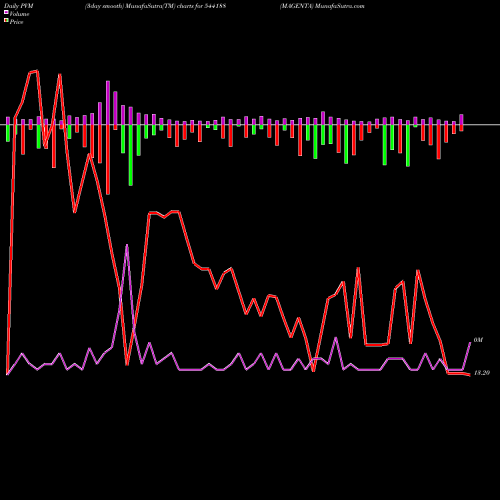500x500 pixels.
Task: Click the 'Price' legend label
Action: [16, 22]
